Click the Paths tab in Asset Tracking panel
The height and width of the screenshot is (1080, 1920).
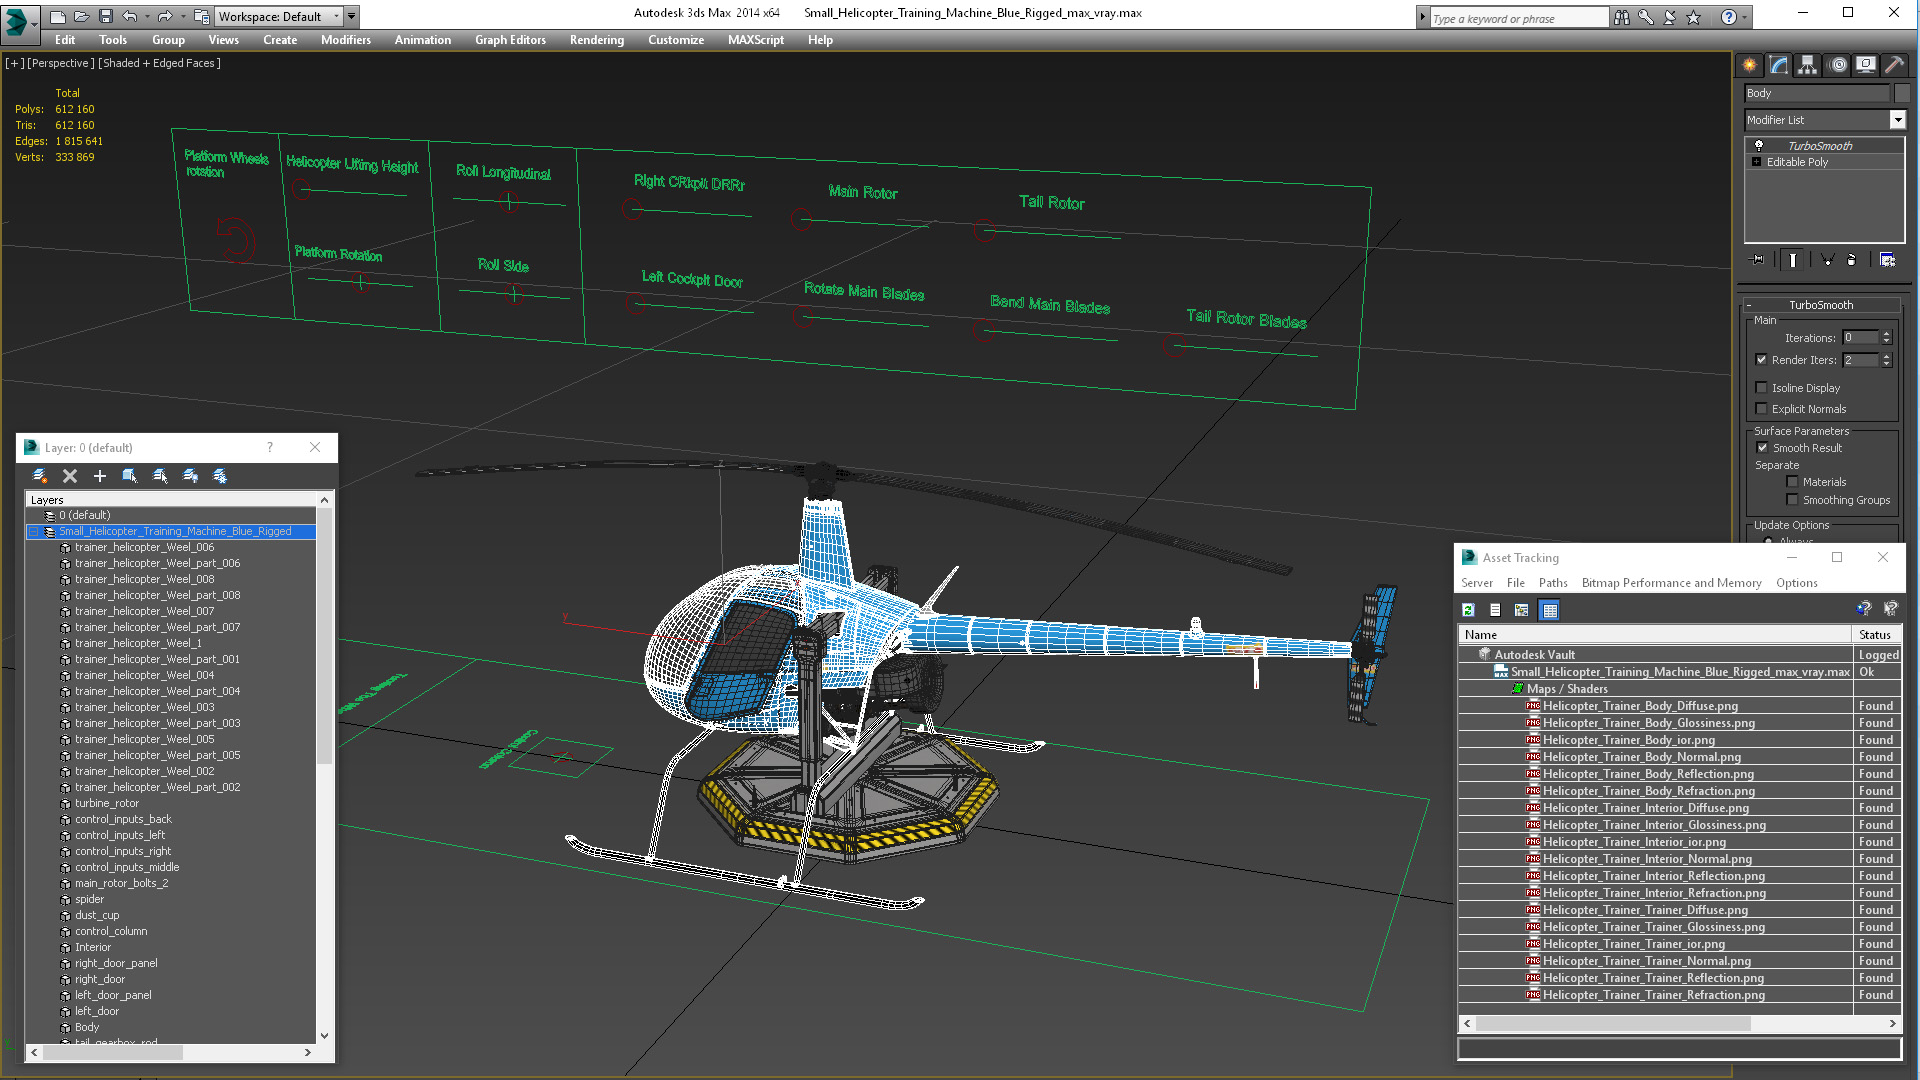tap(1549, 582)
